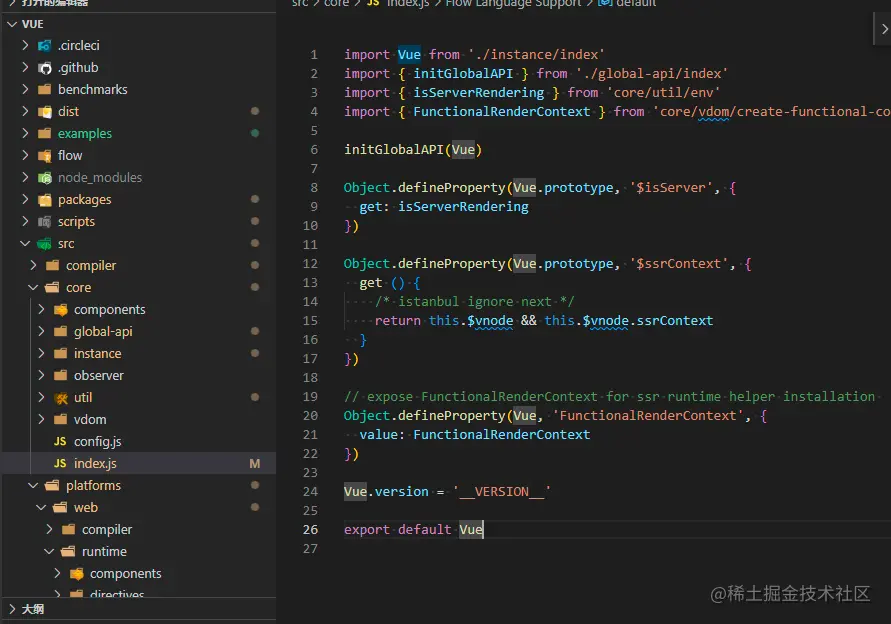This screenshot has height=624, width=891.
Task: Select the node_modules folder row
Action: pyautogui.click(x=139, y=178)
